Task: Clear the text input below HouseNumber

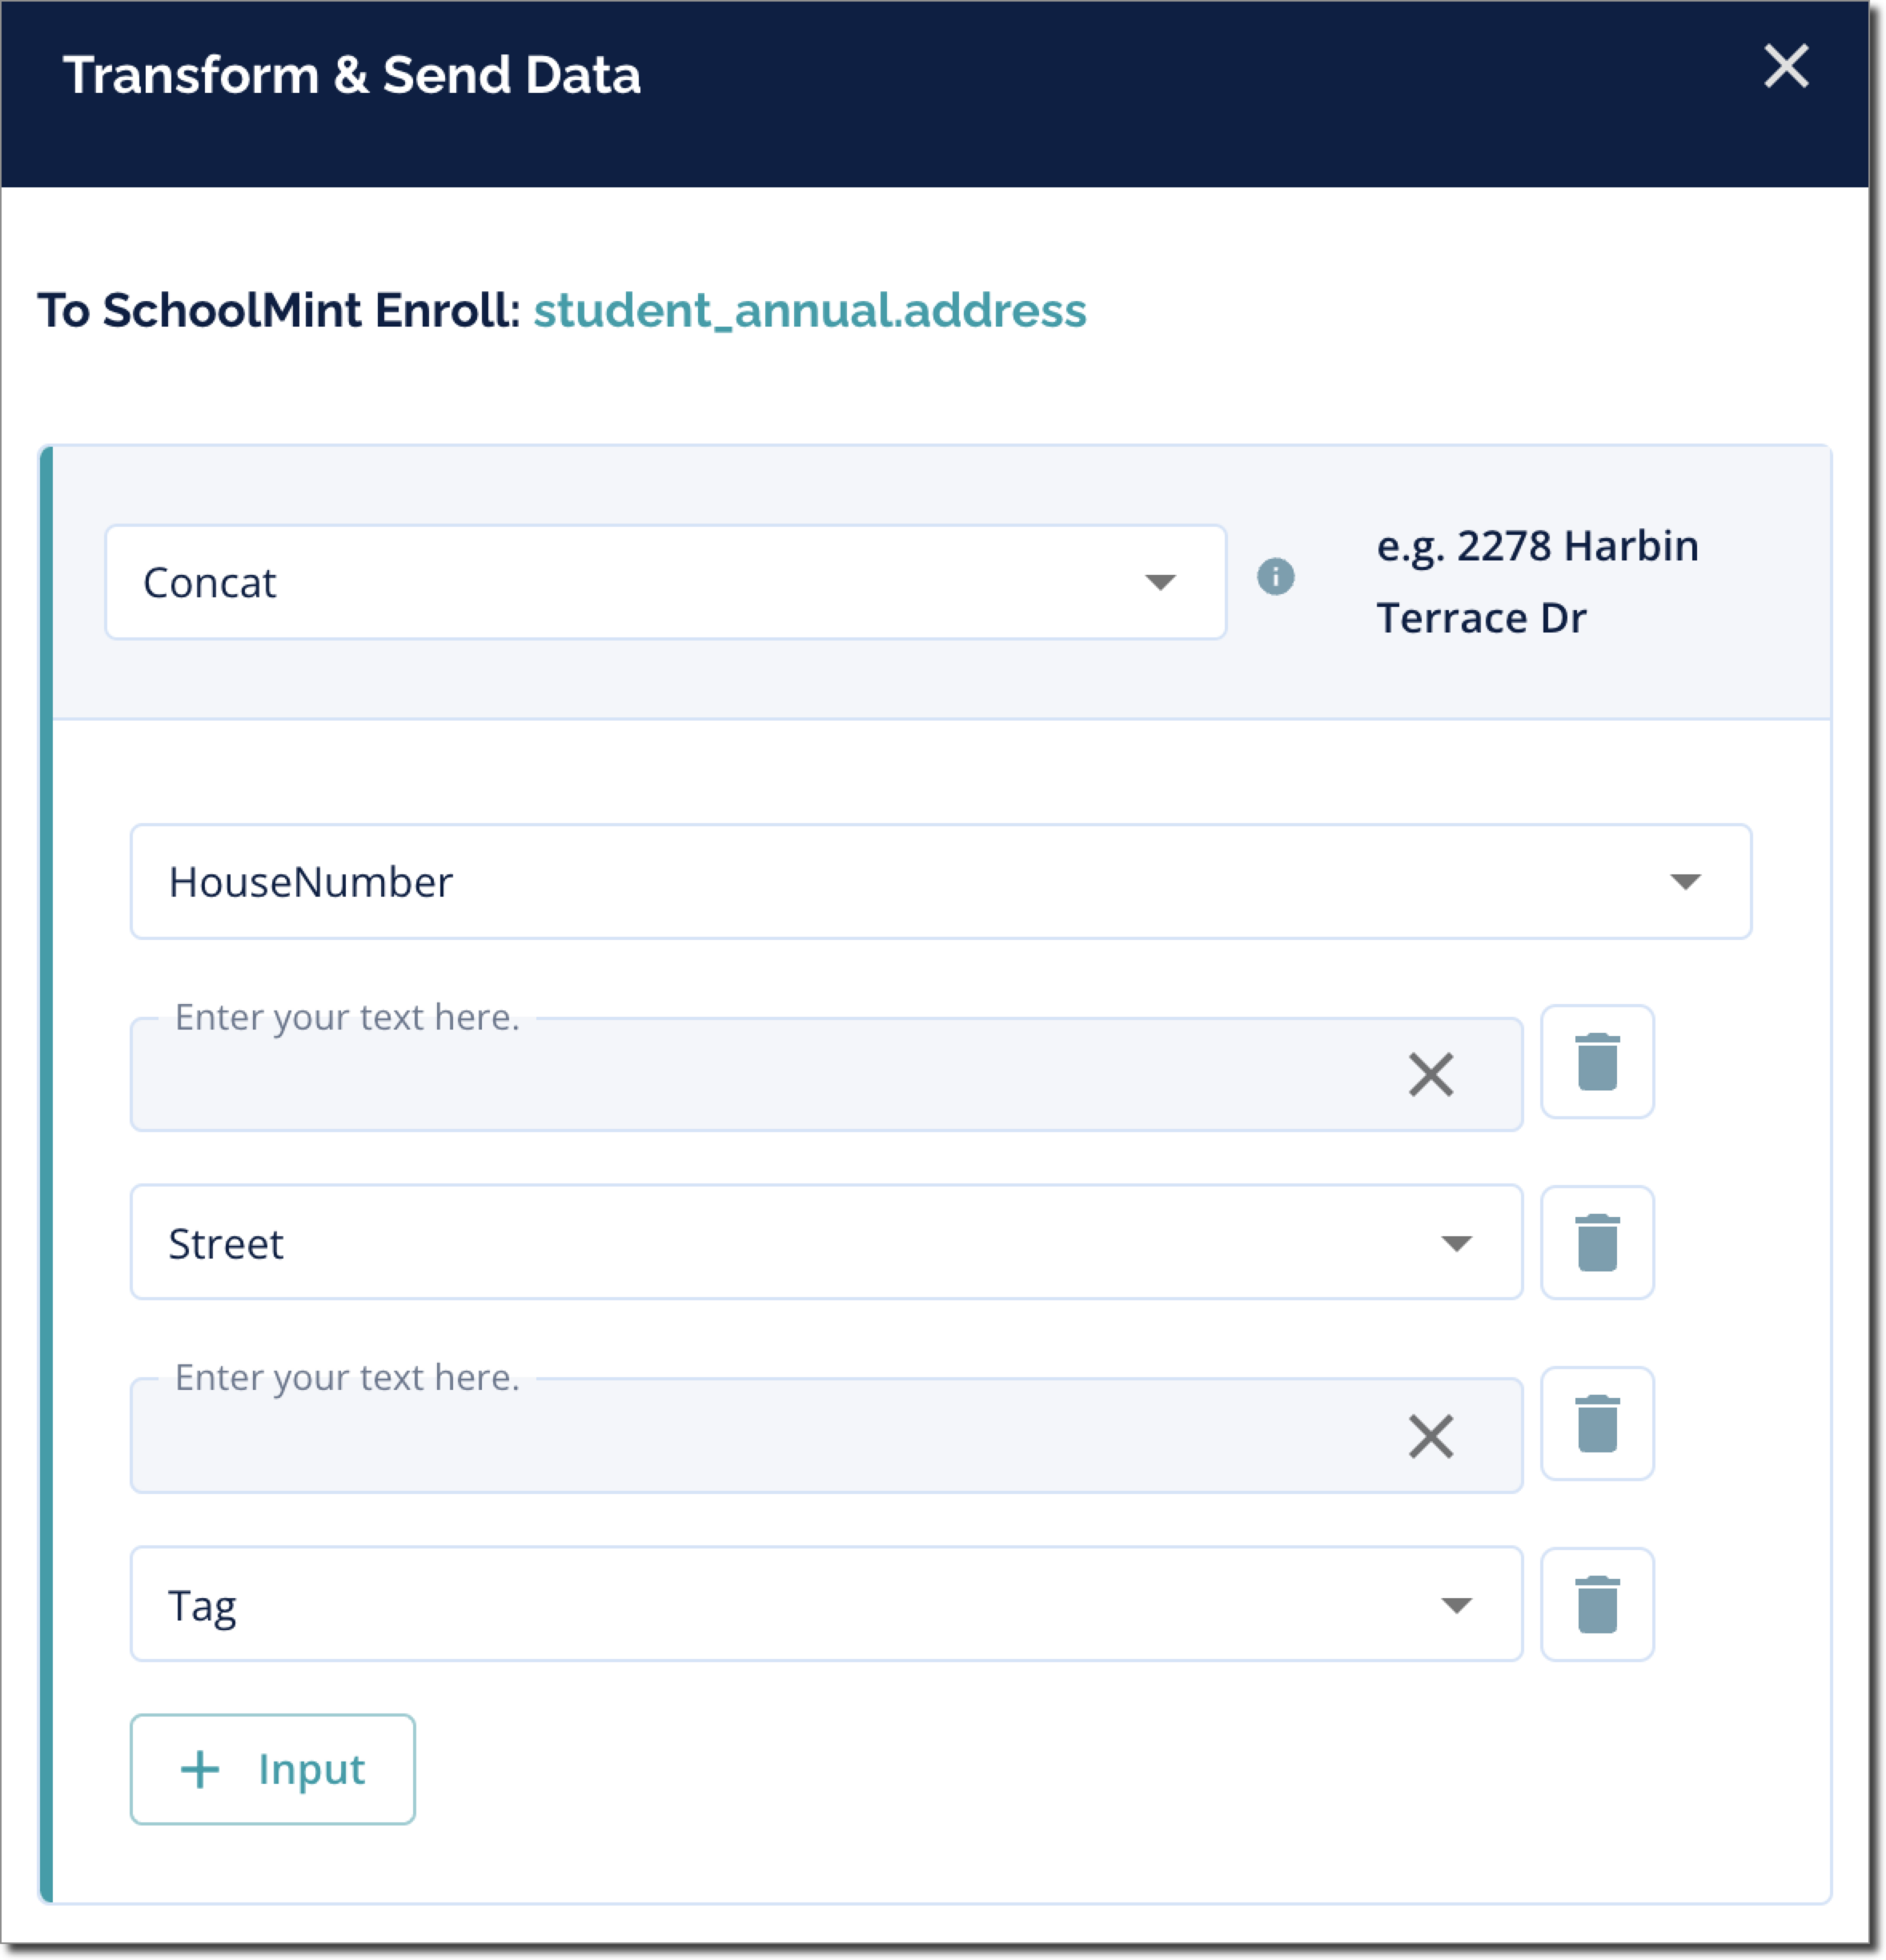Action: point(1430,1075)
